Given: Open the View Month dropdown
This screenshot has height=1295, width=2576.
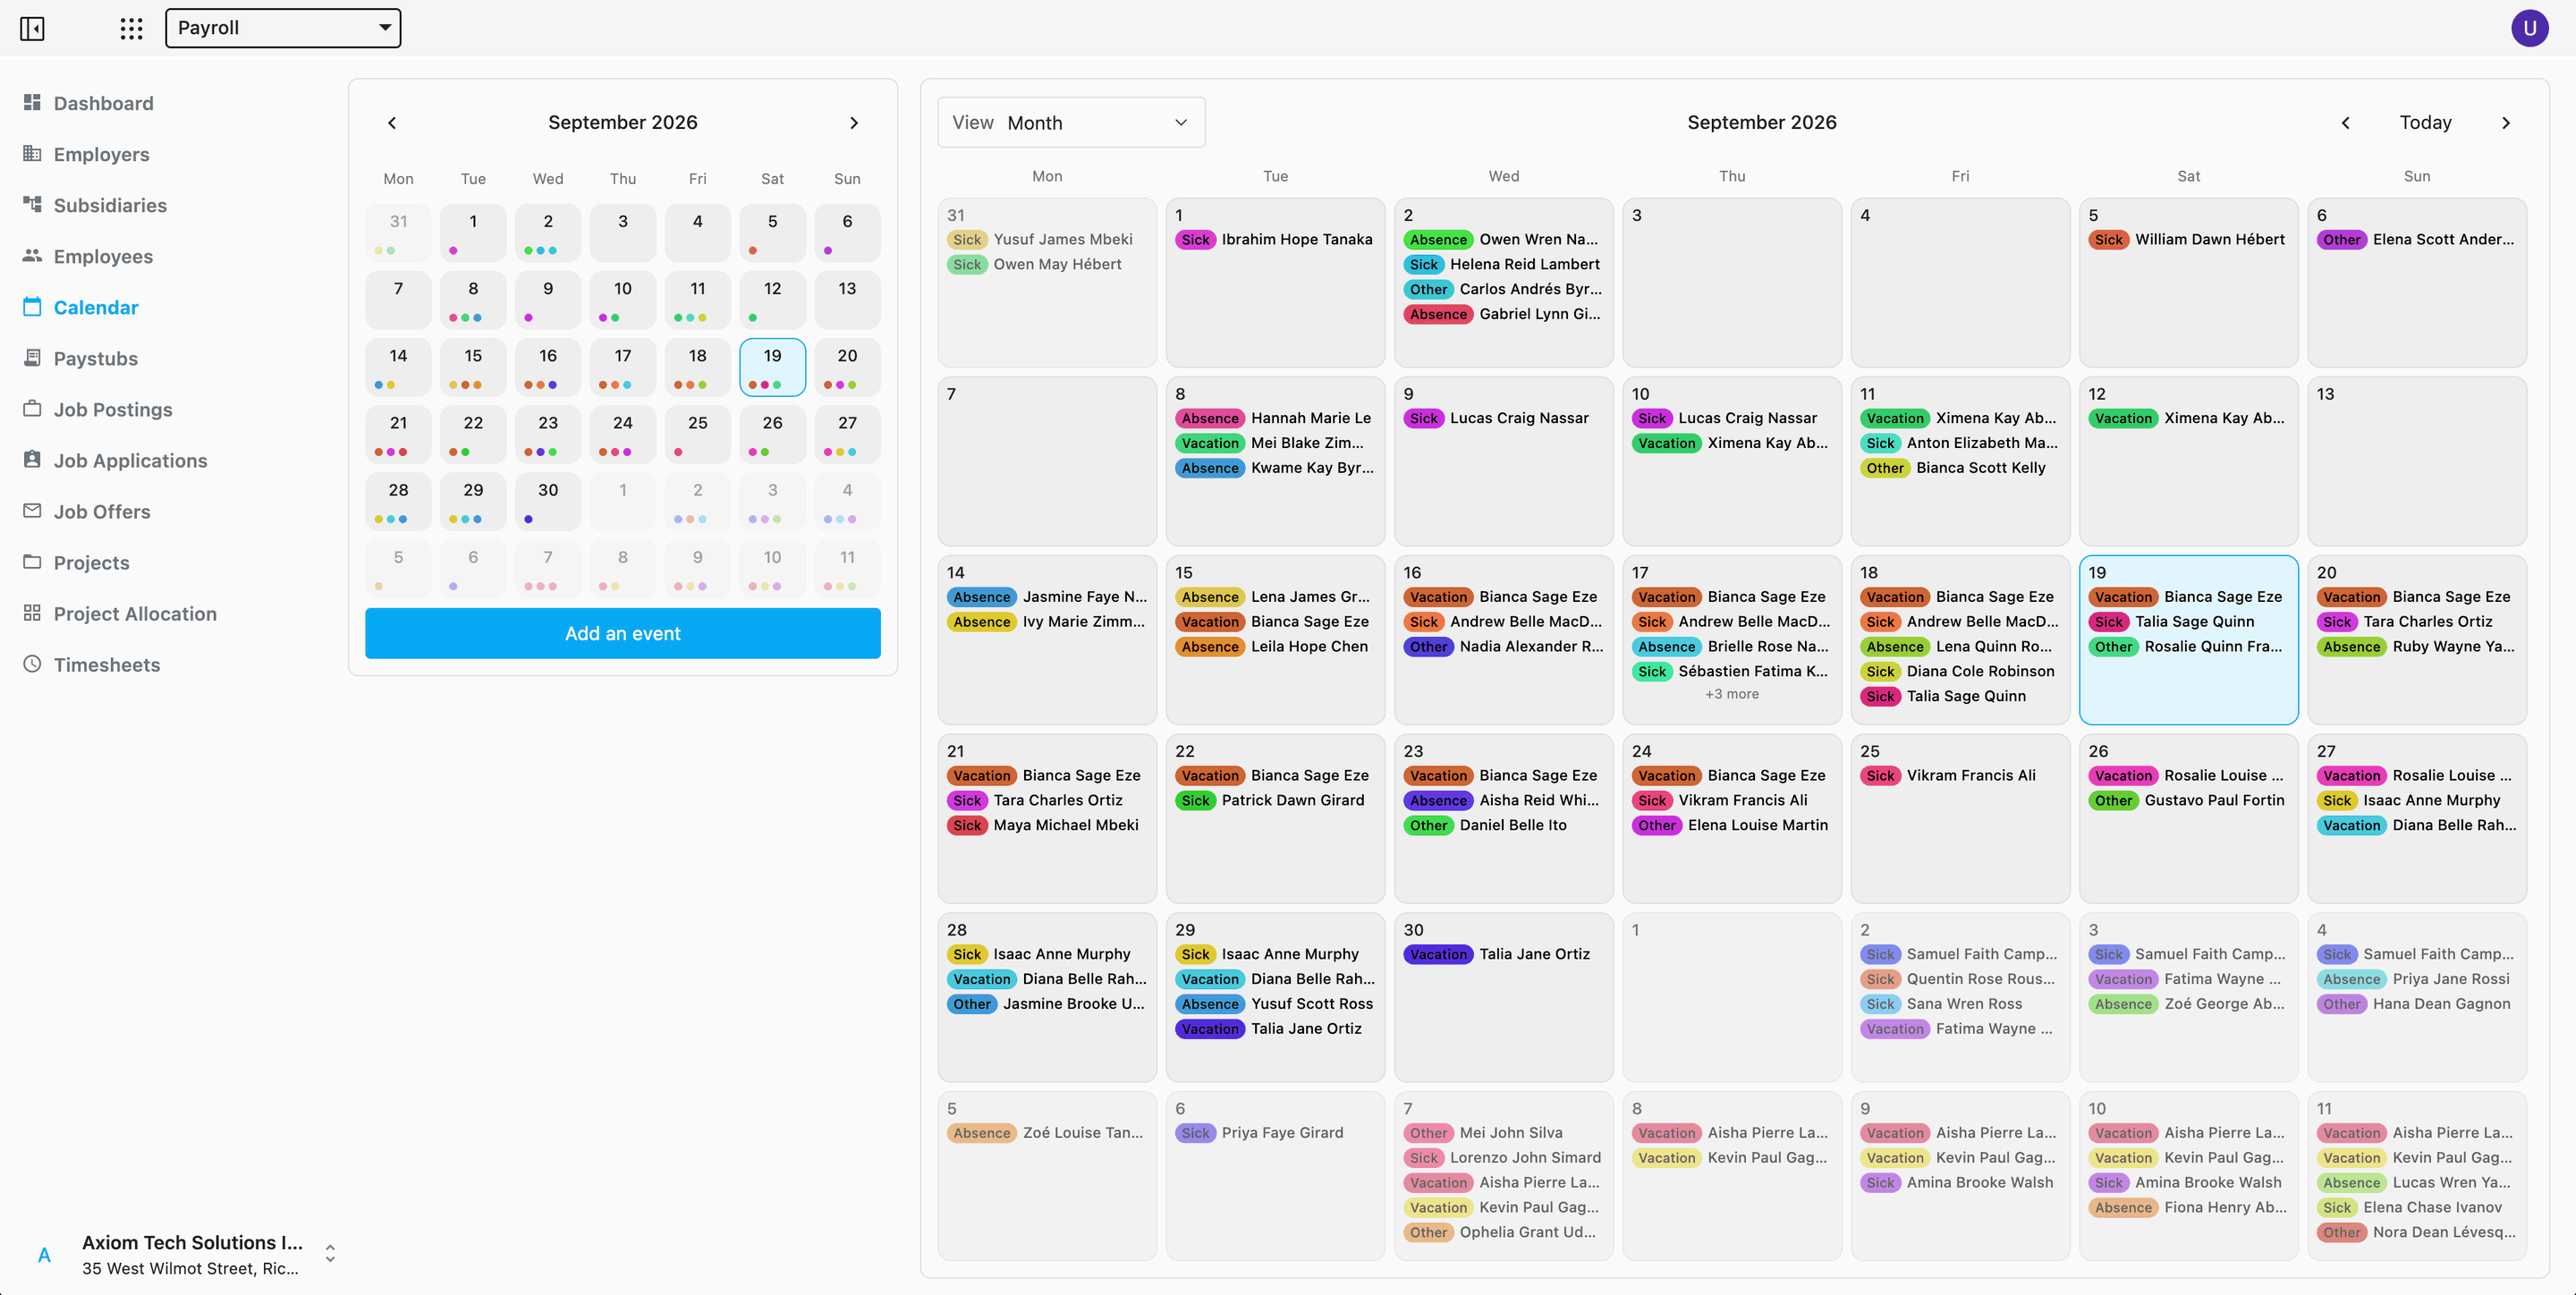Looking at the screenshot, I should 1071,123.
